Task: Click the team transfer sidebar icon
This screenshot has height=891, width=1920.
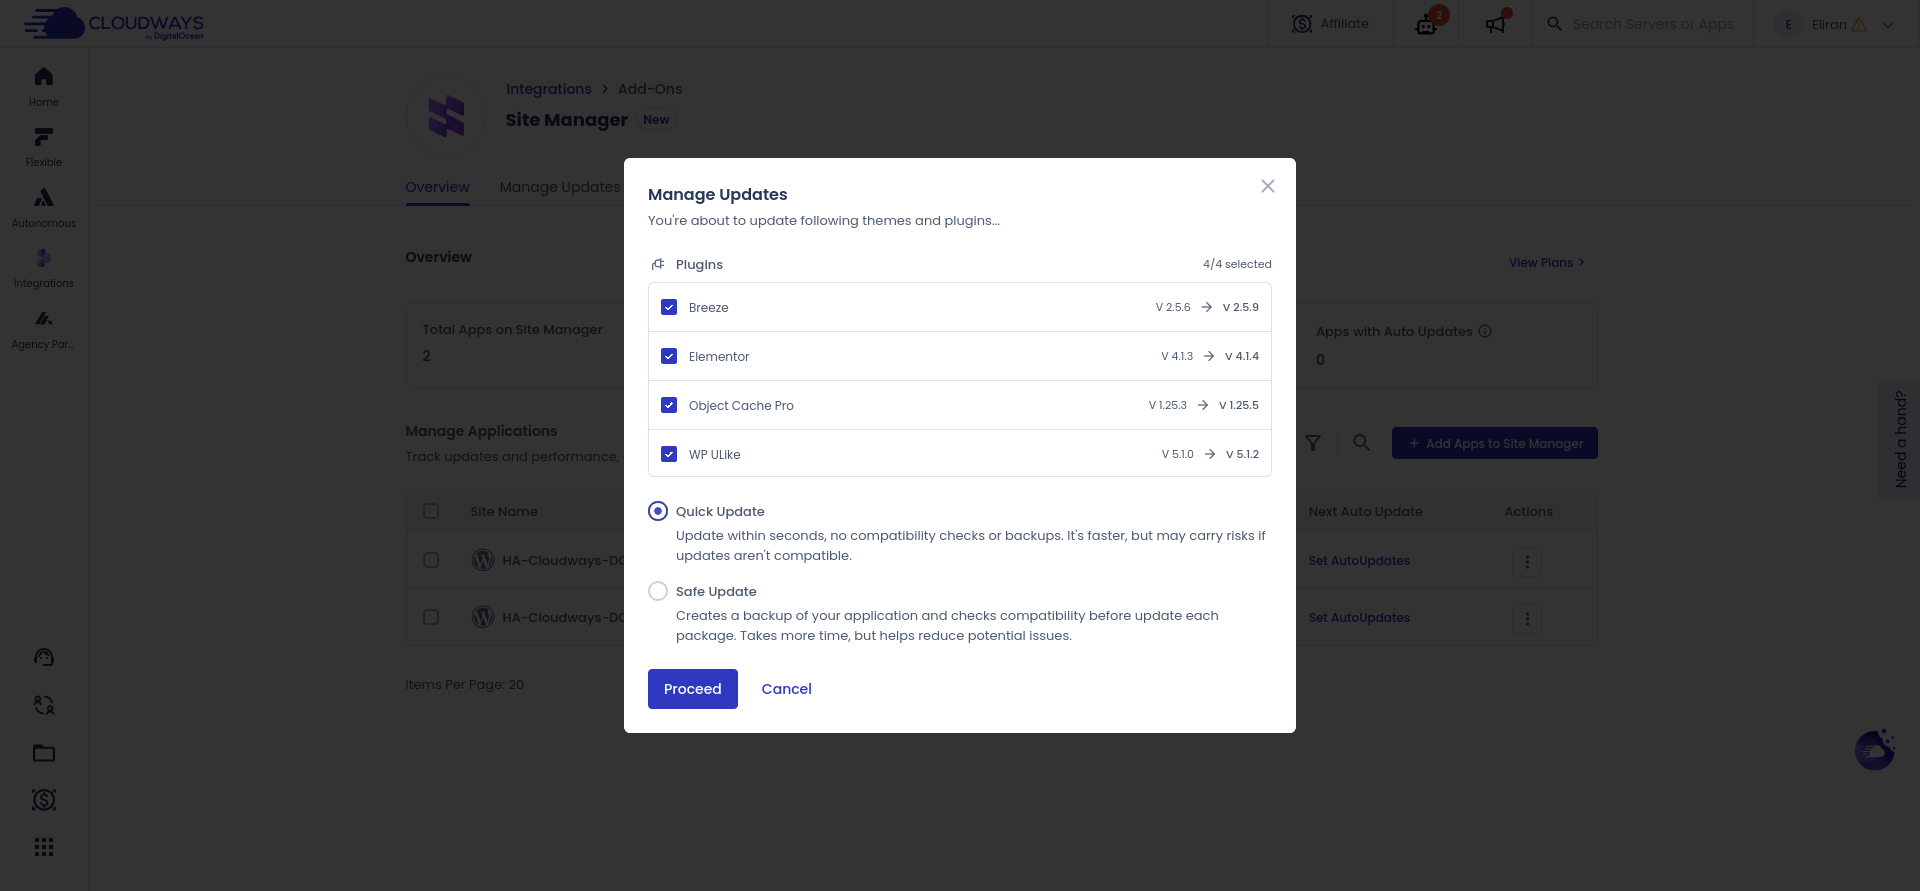Action: coord(44,705)
